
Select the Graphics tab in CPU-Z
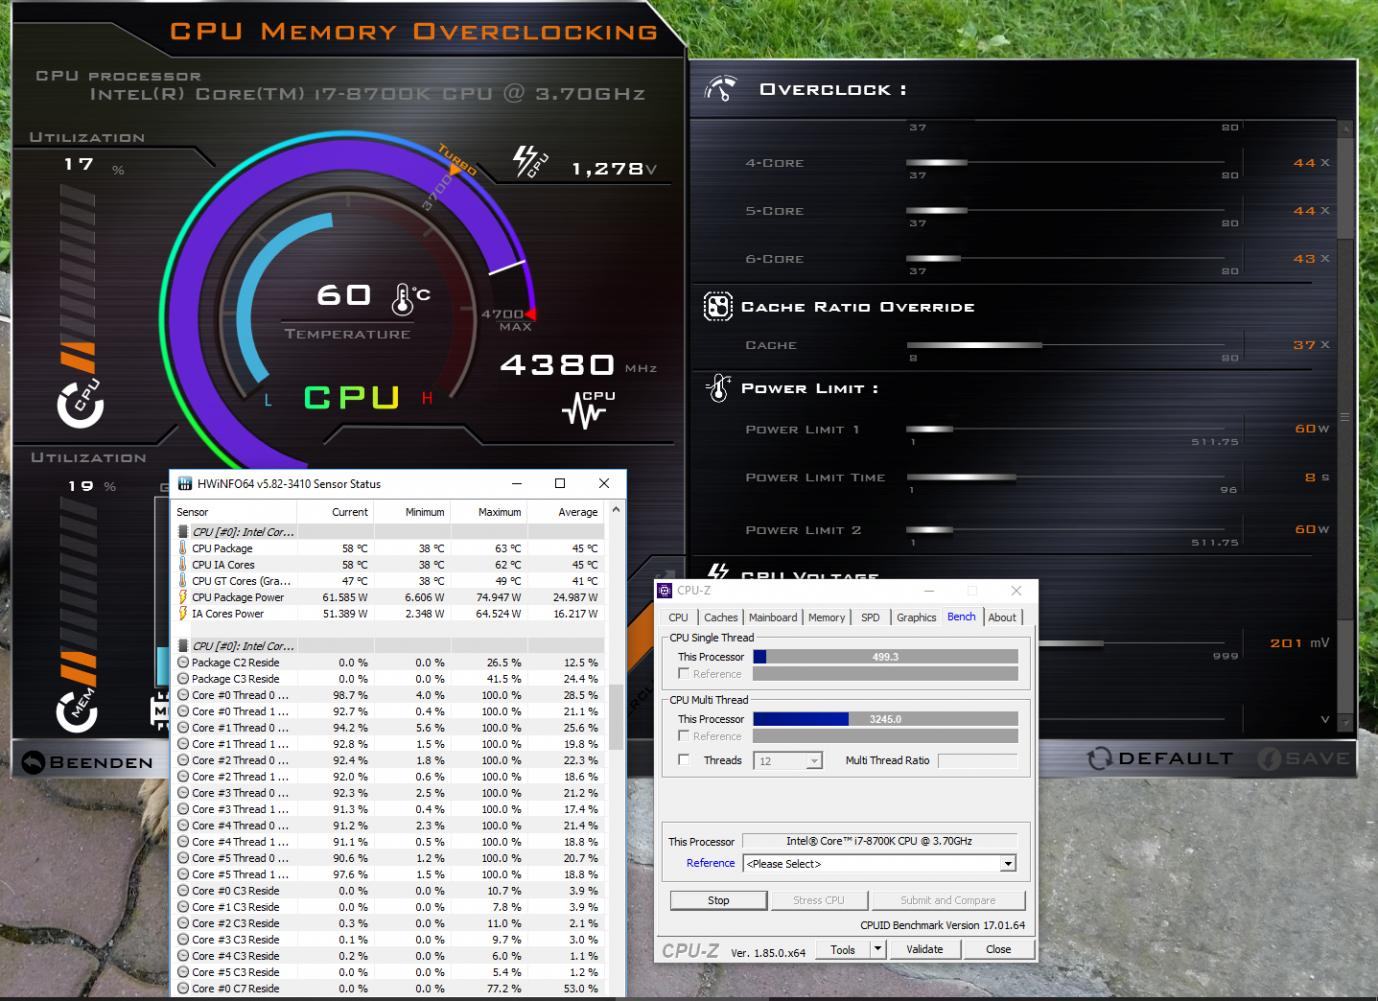tap(916, 617)
